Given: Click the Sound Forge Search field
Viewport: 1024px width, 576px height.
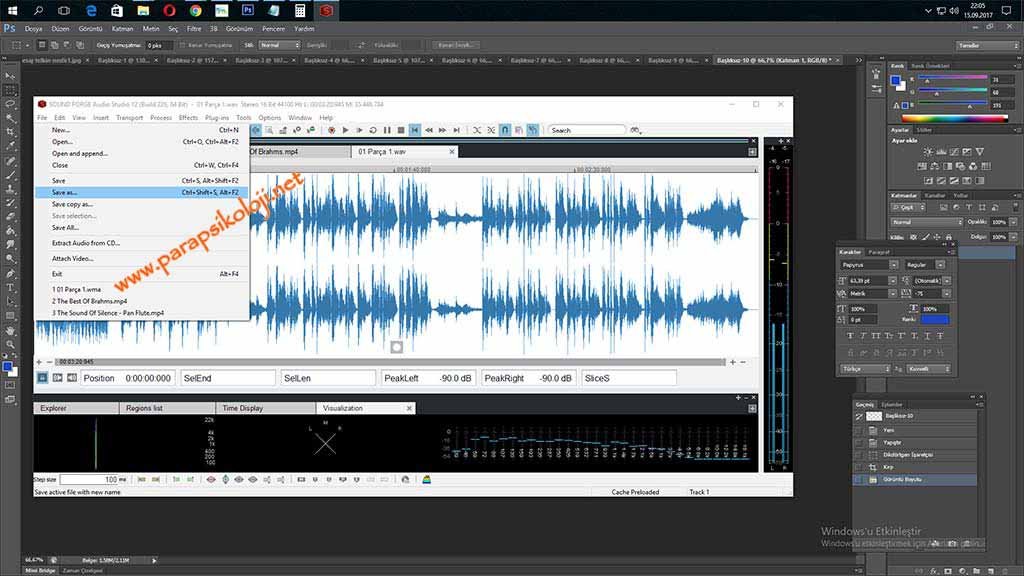Looking at the screenshot, I should pyautogui.click(x=586, y=131).
